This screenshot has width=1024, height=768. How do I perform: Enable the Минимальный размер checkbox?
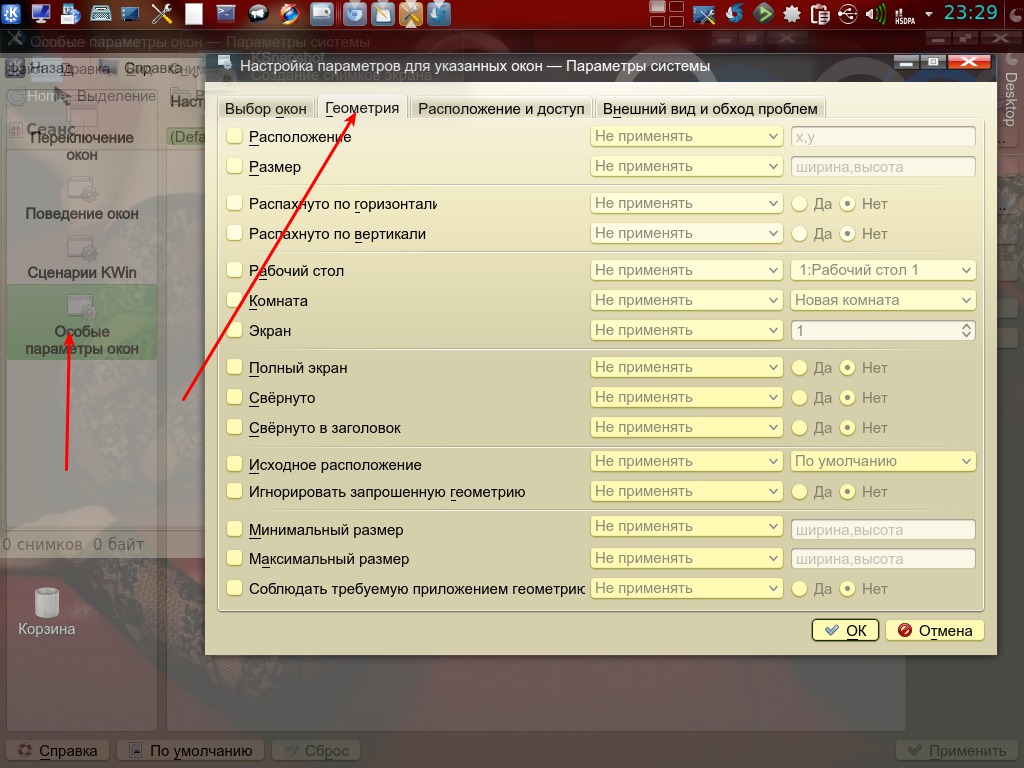tap(234, 530)
